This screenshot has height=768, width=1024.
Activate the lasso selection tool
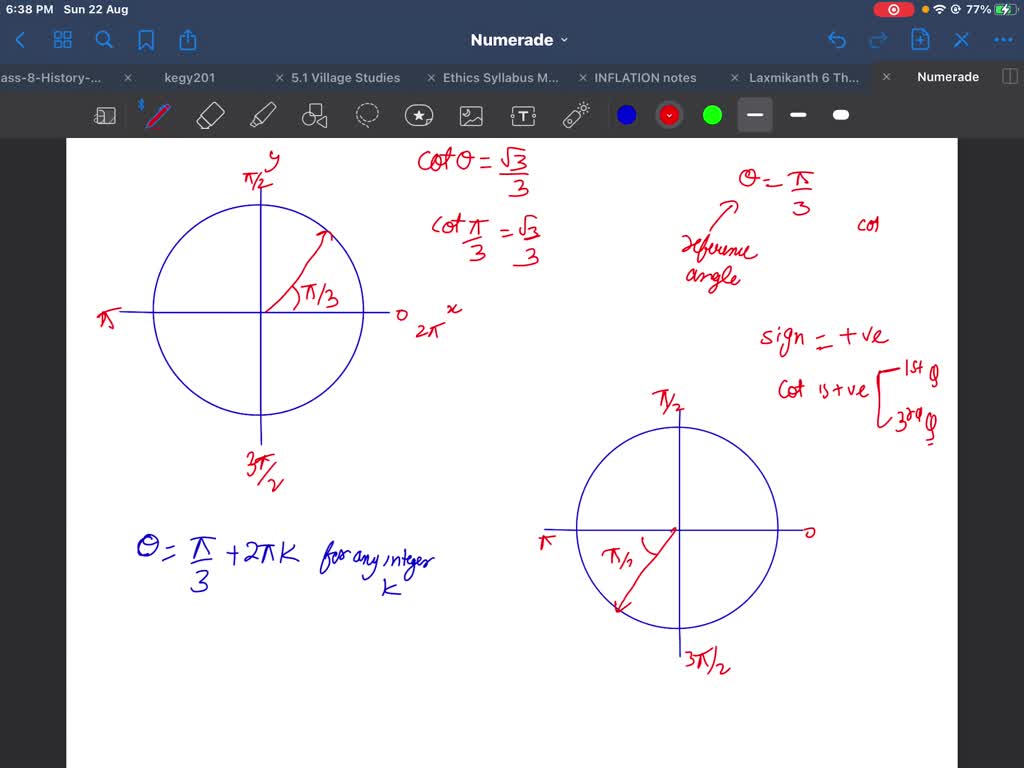367,114
